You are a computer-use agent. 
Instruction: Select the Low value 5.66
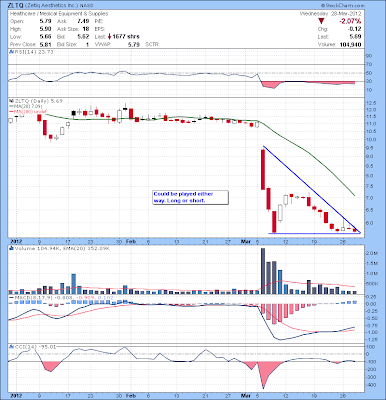pyautogui.click(x=45, y=37)
